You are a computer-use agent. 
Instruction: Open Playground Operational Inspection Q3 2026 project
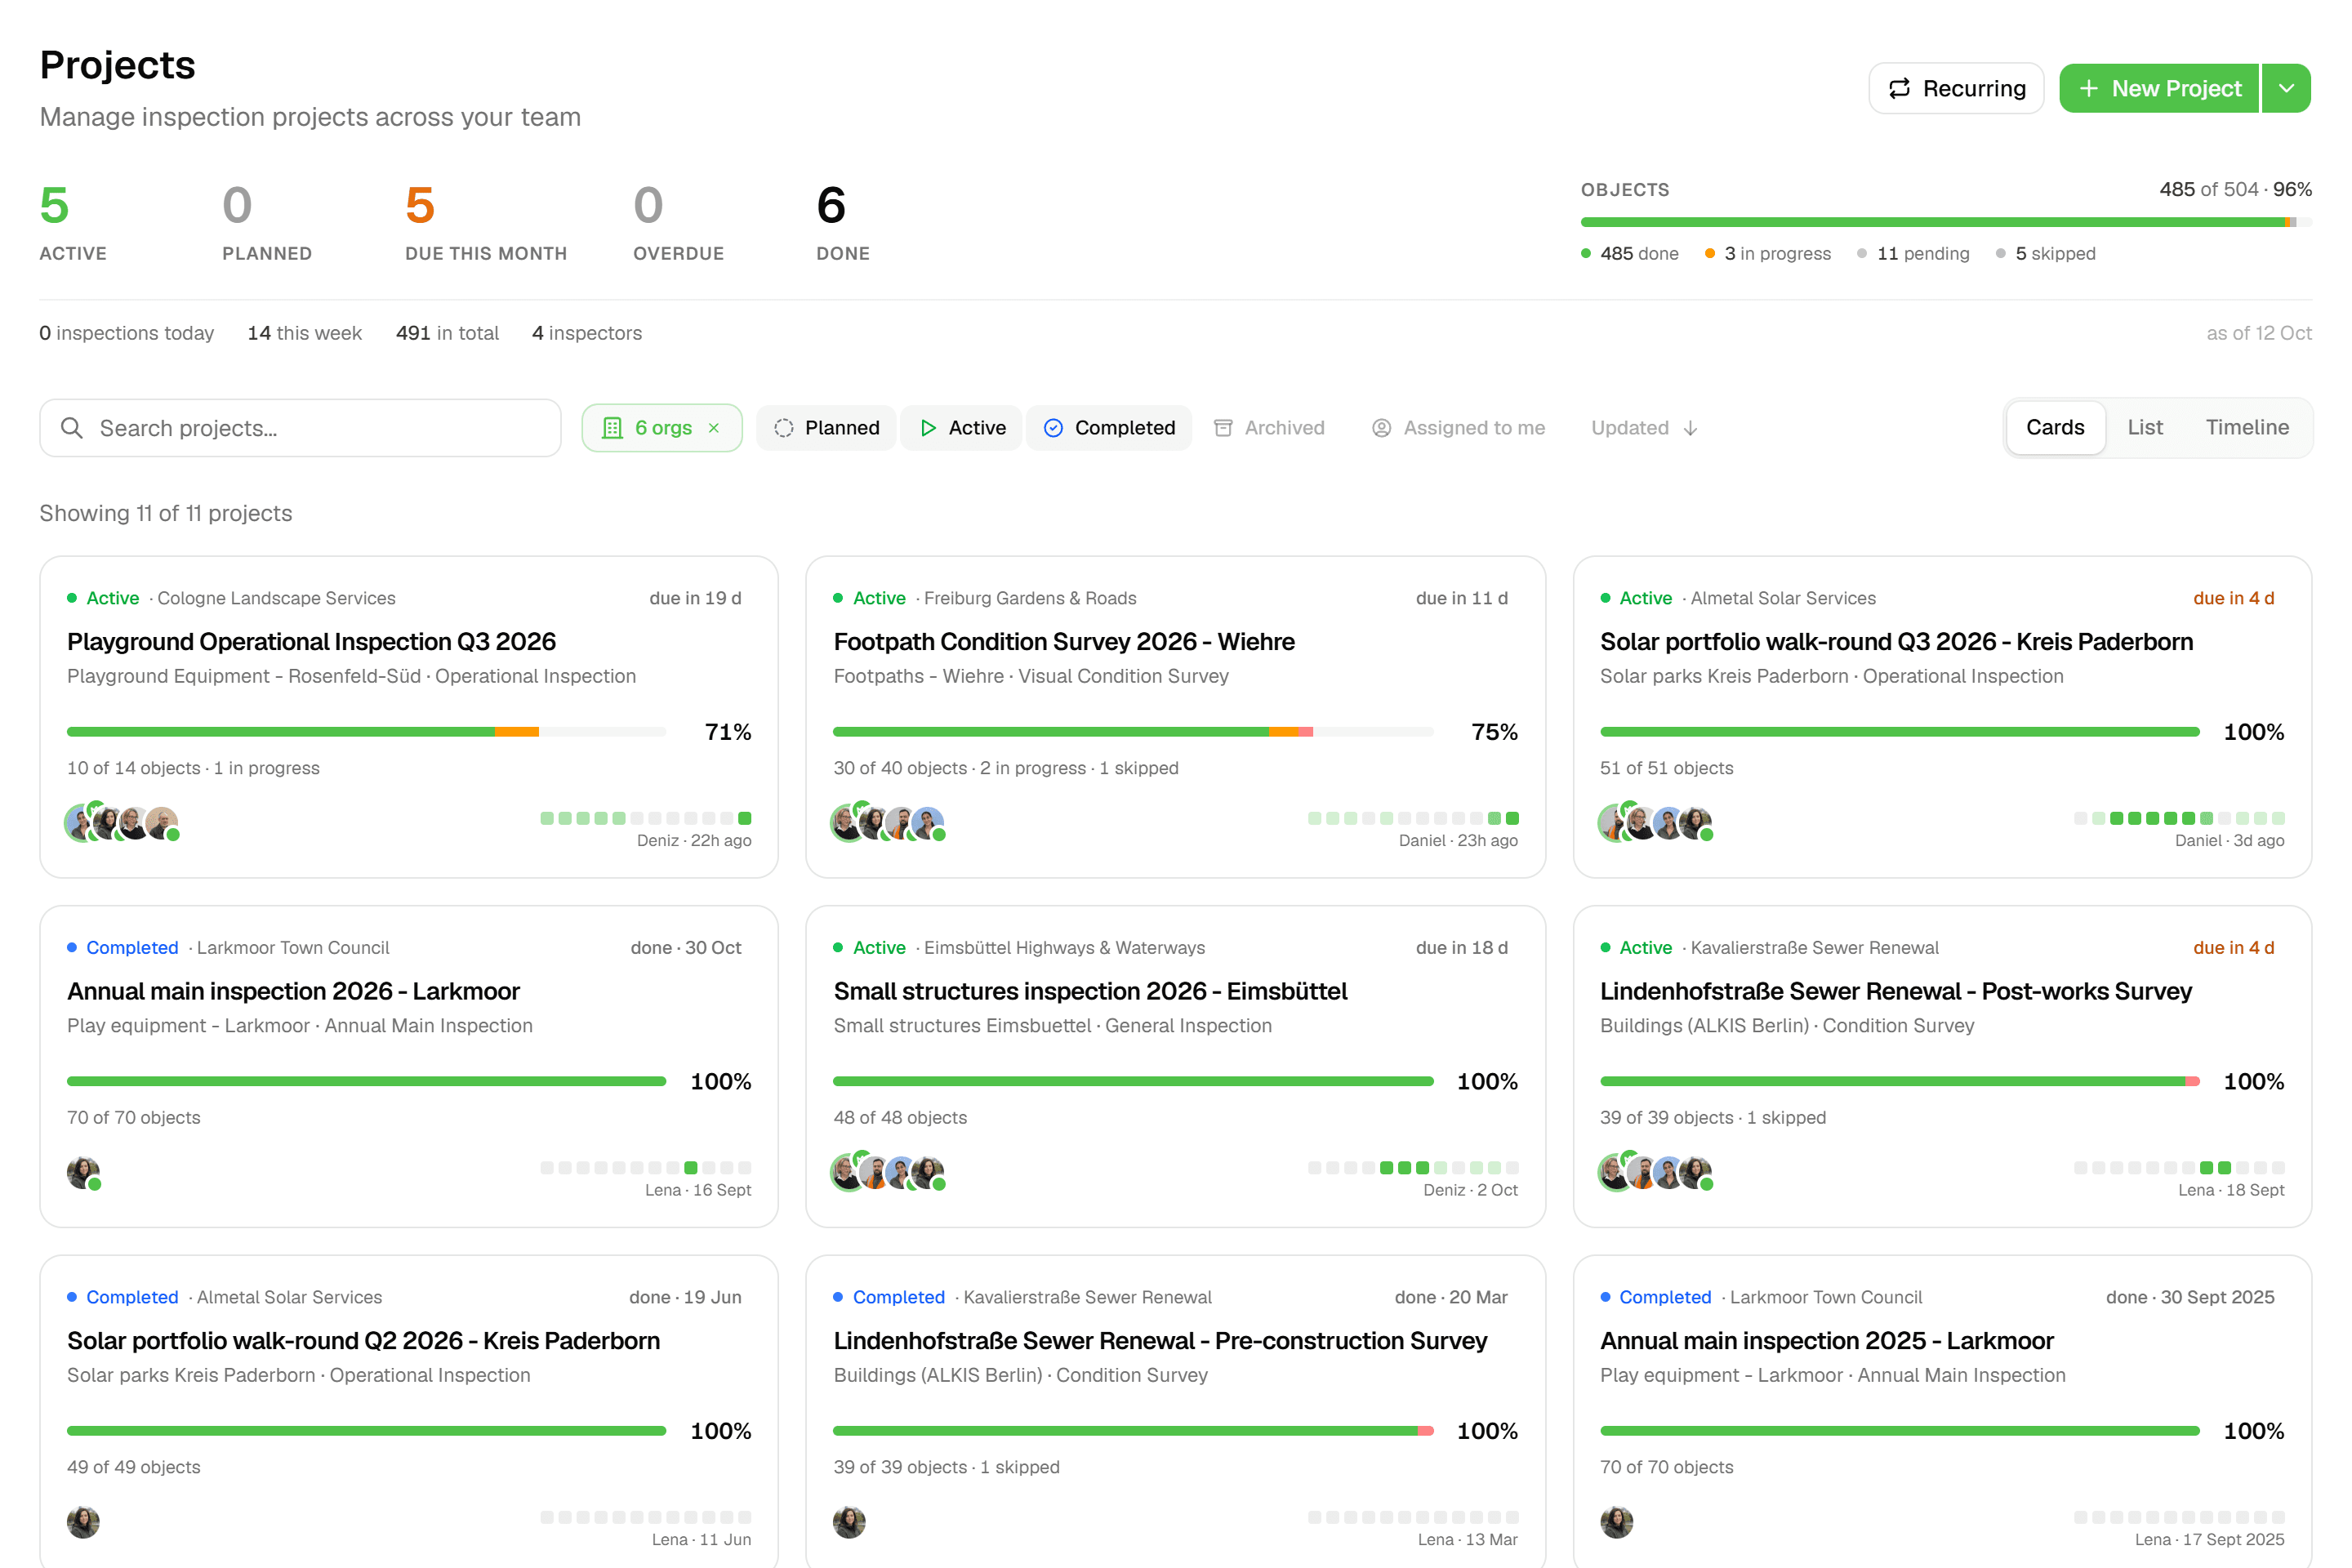point(311,642)
